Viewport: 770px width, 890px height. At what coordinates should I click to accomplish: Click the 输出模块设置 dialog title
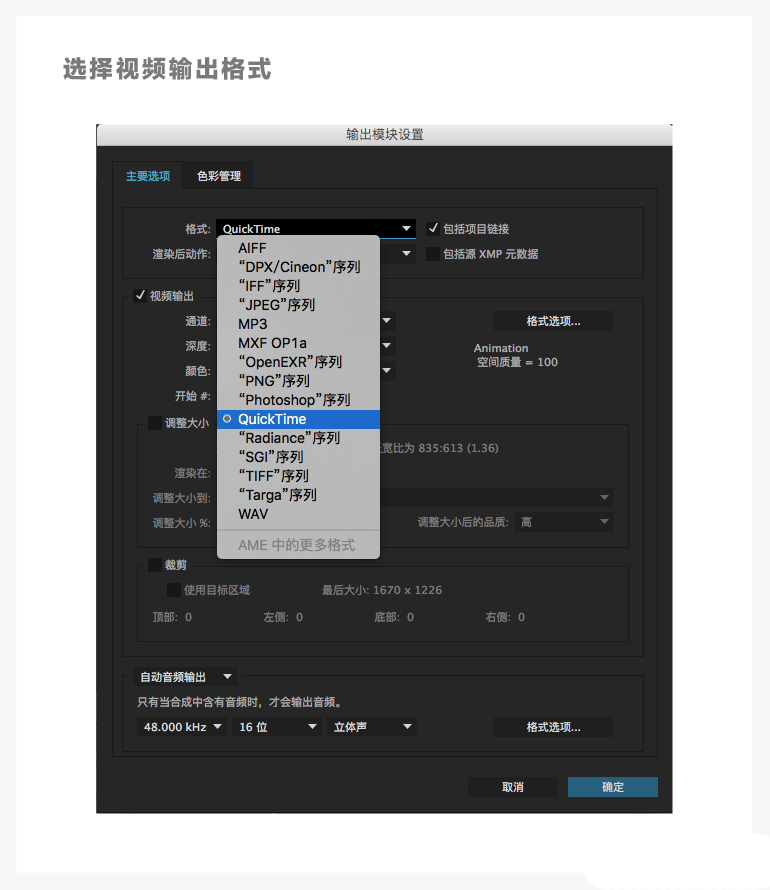coord(385,135)
